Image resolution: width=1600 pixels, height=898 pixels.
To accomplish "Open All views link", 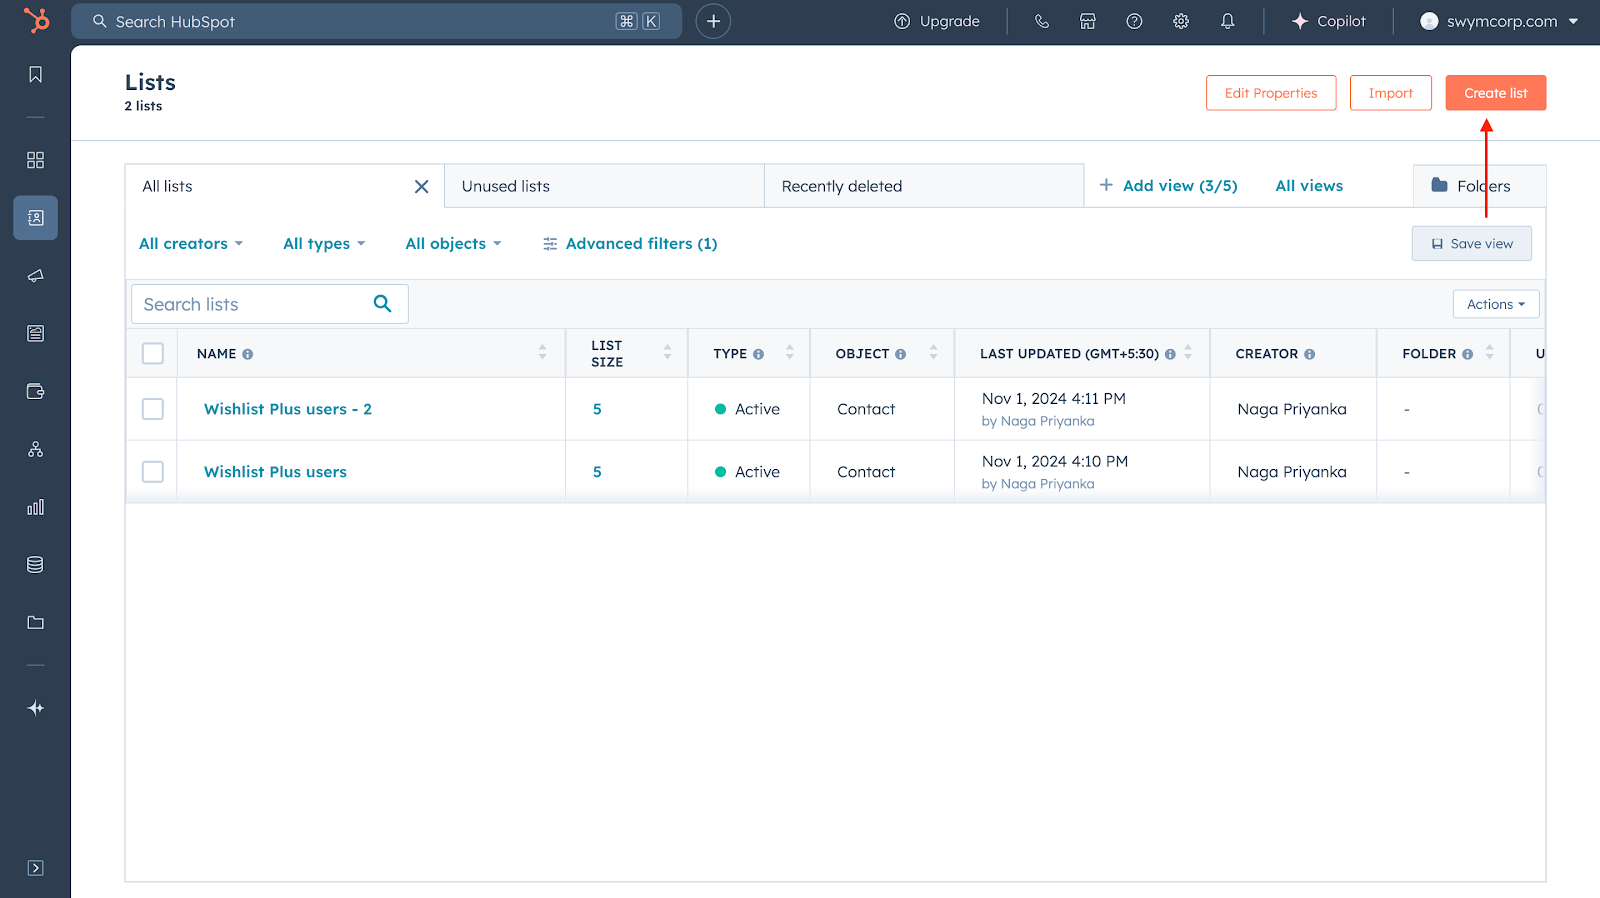I will pyautogui.click(x=1309, y=186).
